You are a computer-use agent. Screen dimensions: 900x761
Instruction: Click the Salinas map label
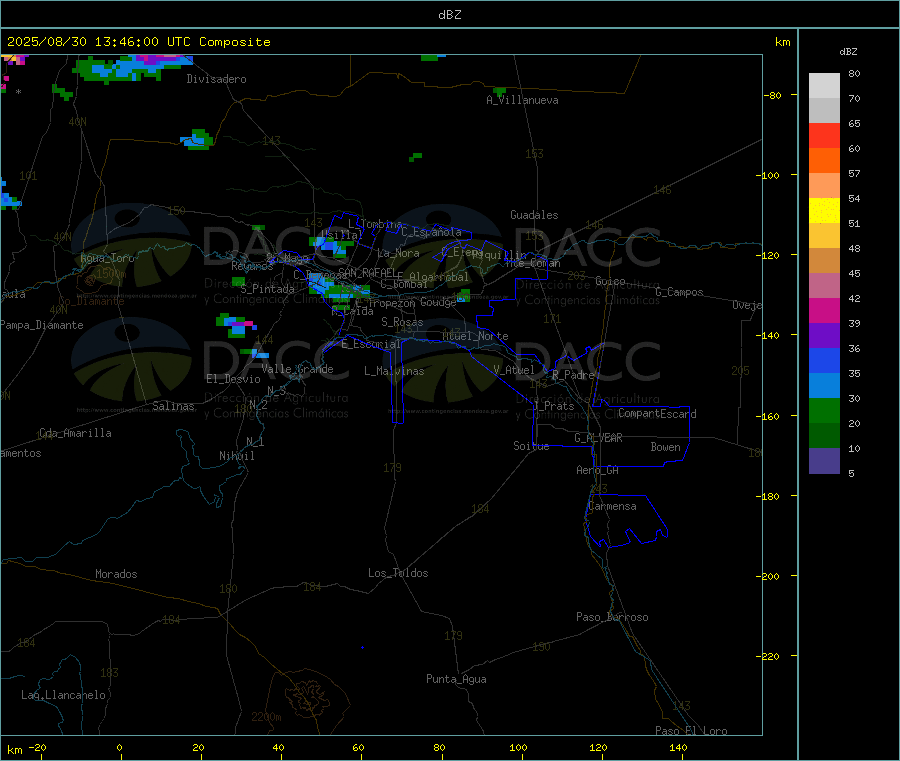click(173, 406)
